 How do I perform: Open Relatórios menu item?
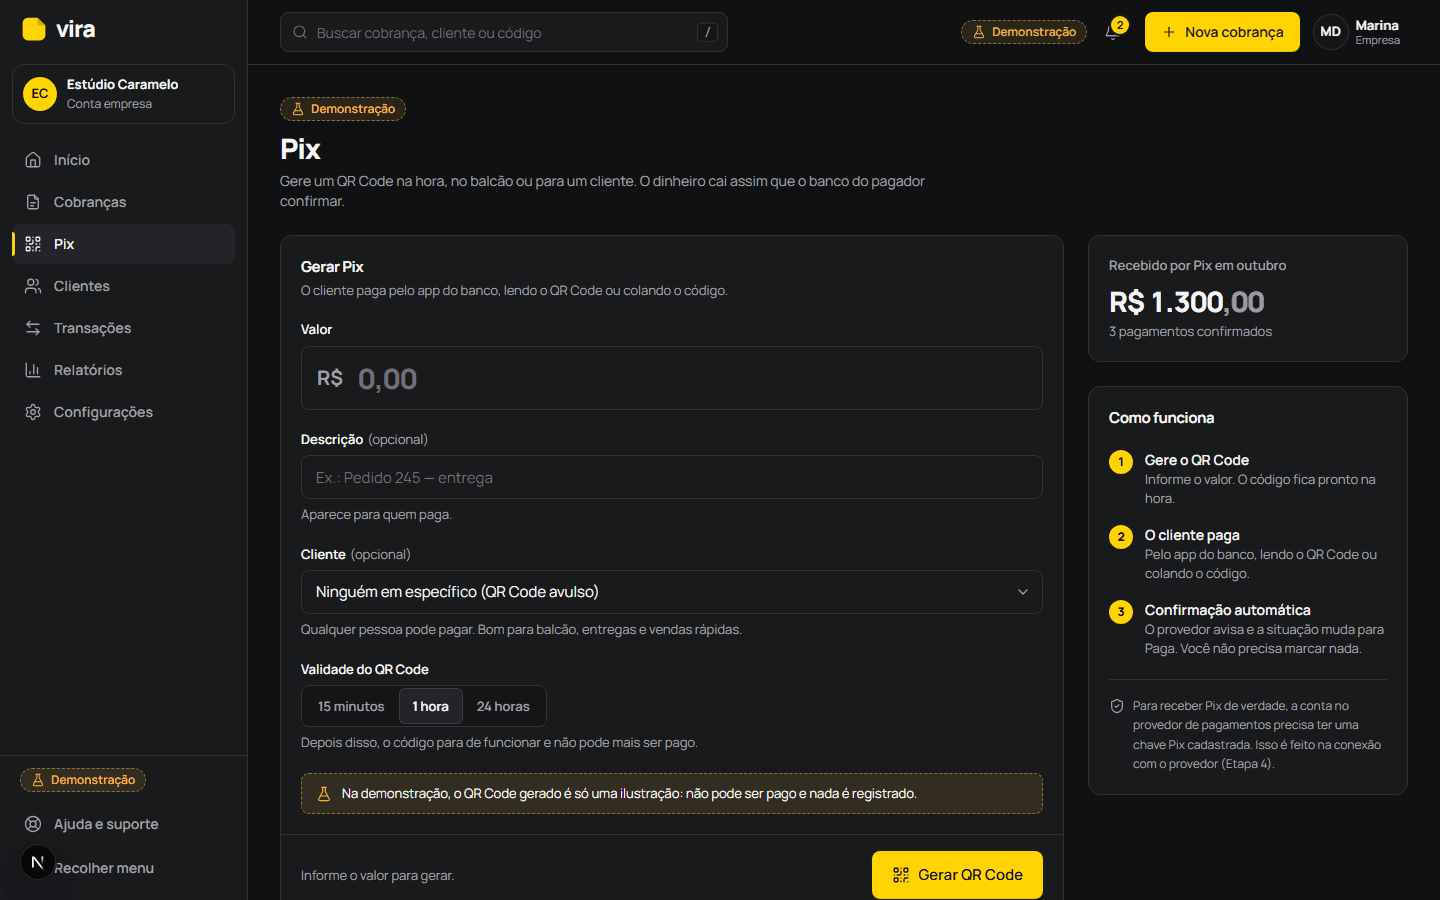(x=123, y=370)
